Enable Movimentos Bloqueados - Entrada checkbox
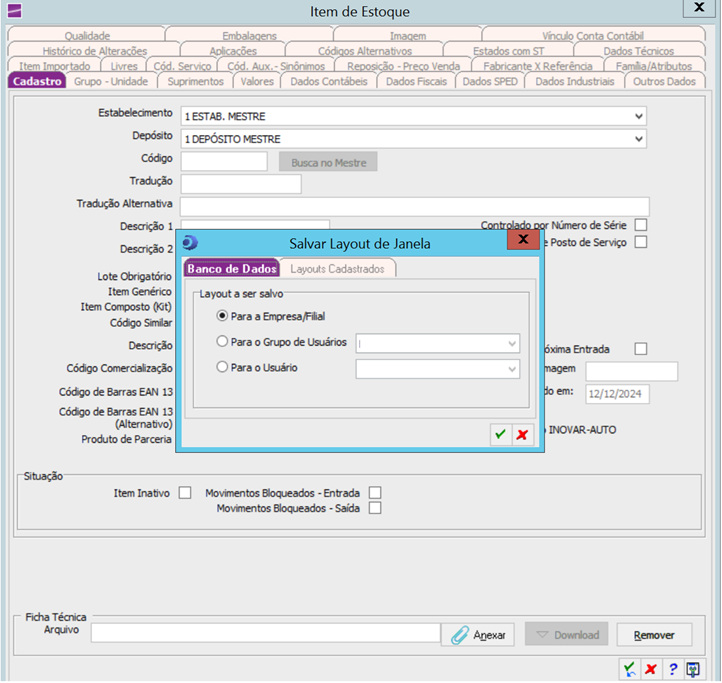The height and width of the screenshot is (683, 722). point(375,493)
